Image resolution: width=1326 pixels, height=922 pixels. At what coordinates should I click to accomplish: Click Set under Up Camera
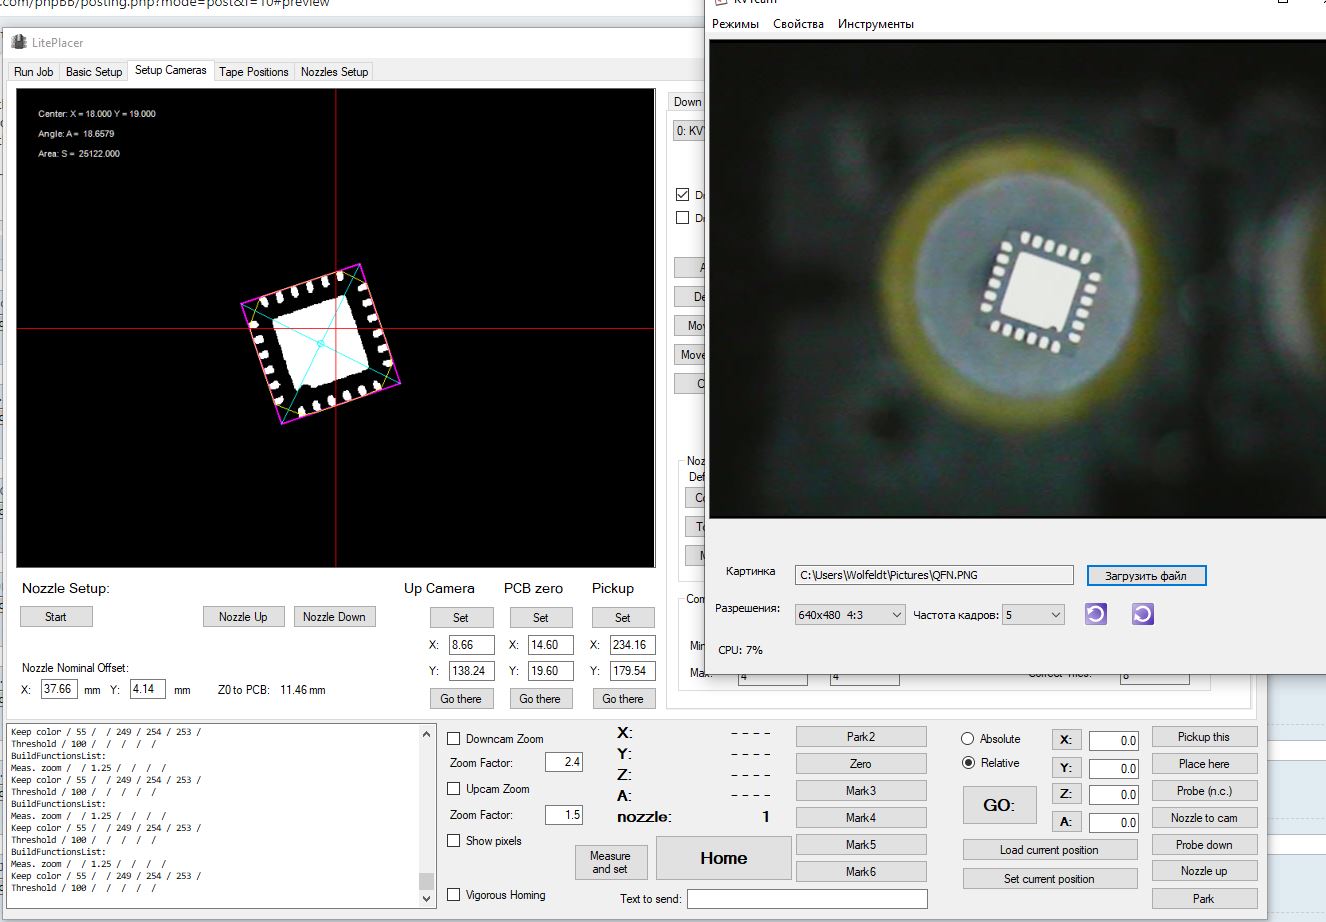[x=461, y=618]
